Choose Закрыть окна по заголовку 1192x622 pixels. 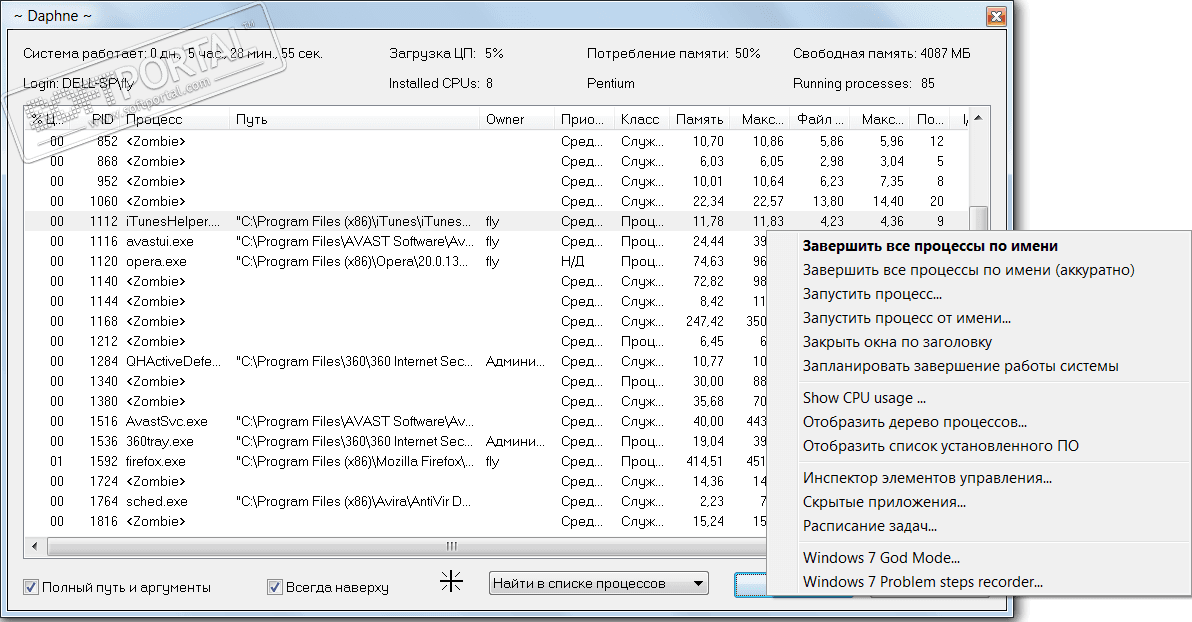click(897, 342)
